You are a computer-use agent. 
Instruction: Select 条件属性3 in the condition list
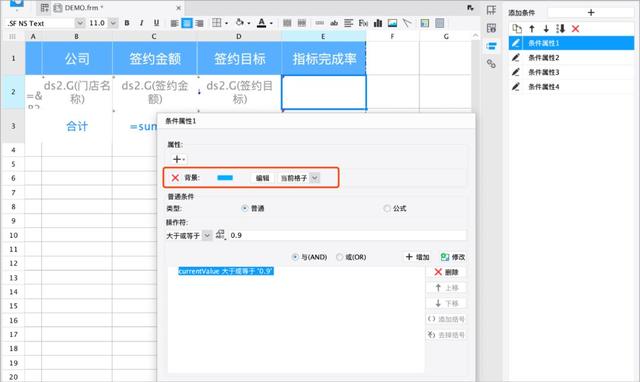571,72
